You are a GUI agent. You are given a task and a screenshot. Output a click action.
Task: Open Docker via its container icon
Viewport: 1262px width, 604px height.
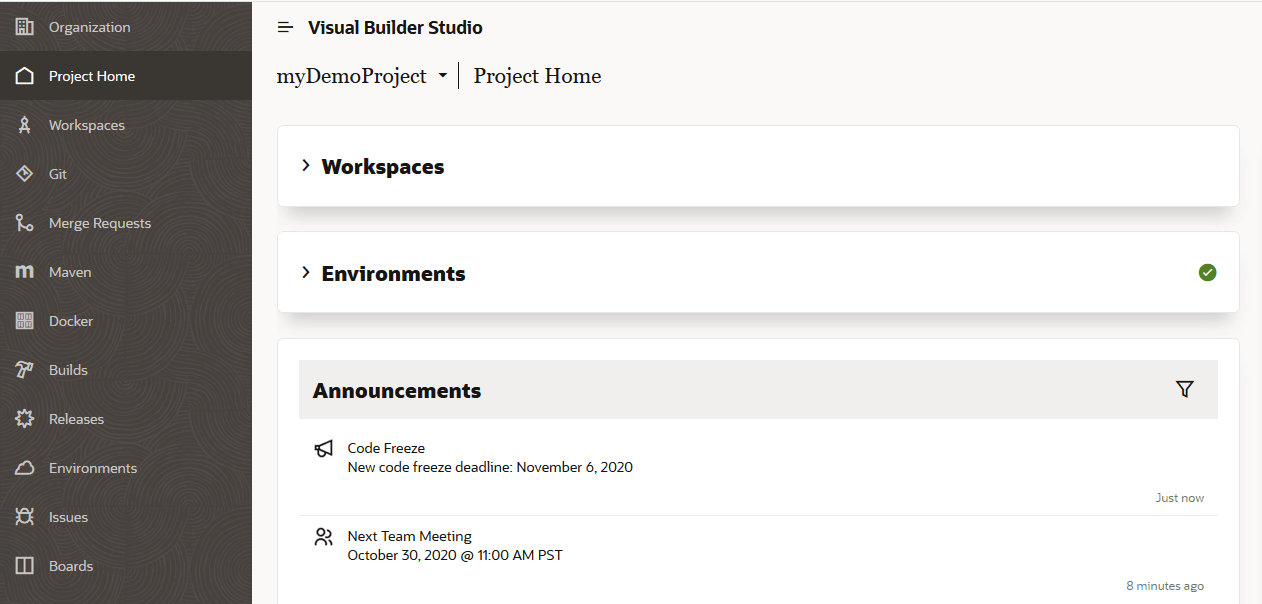point(25,321)
